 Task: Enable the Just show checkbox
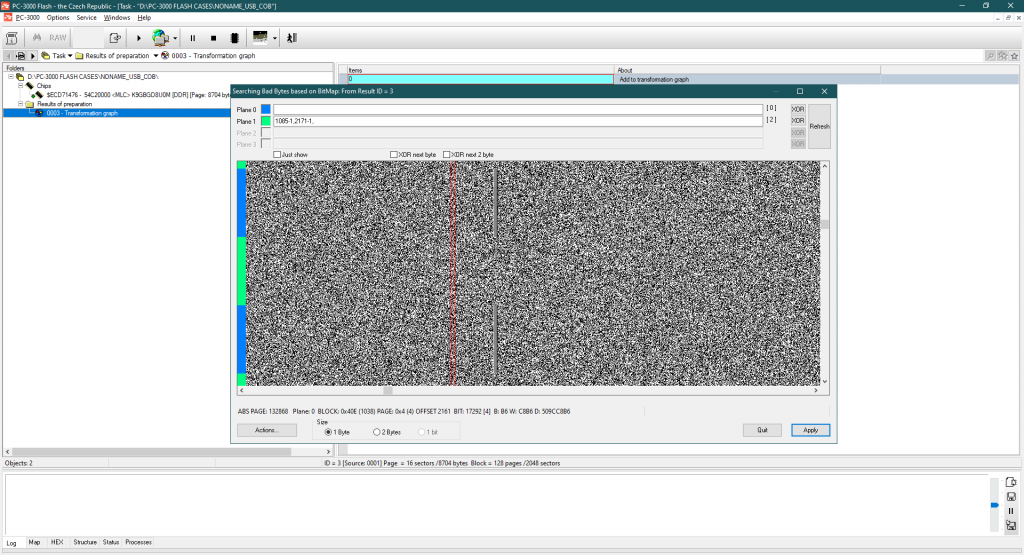277,155
